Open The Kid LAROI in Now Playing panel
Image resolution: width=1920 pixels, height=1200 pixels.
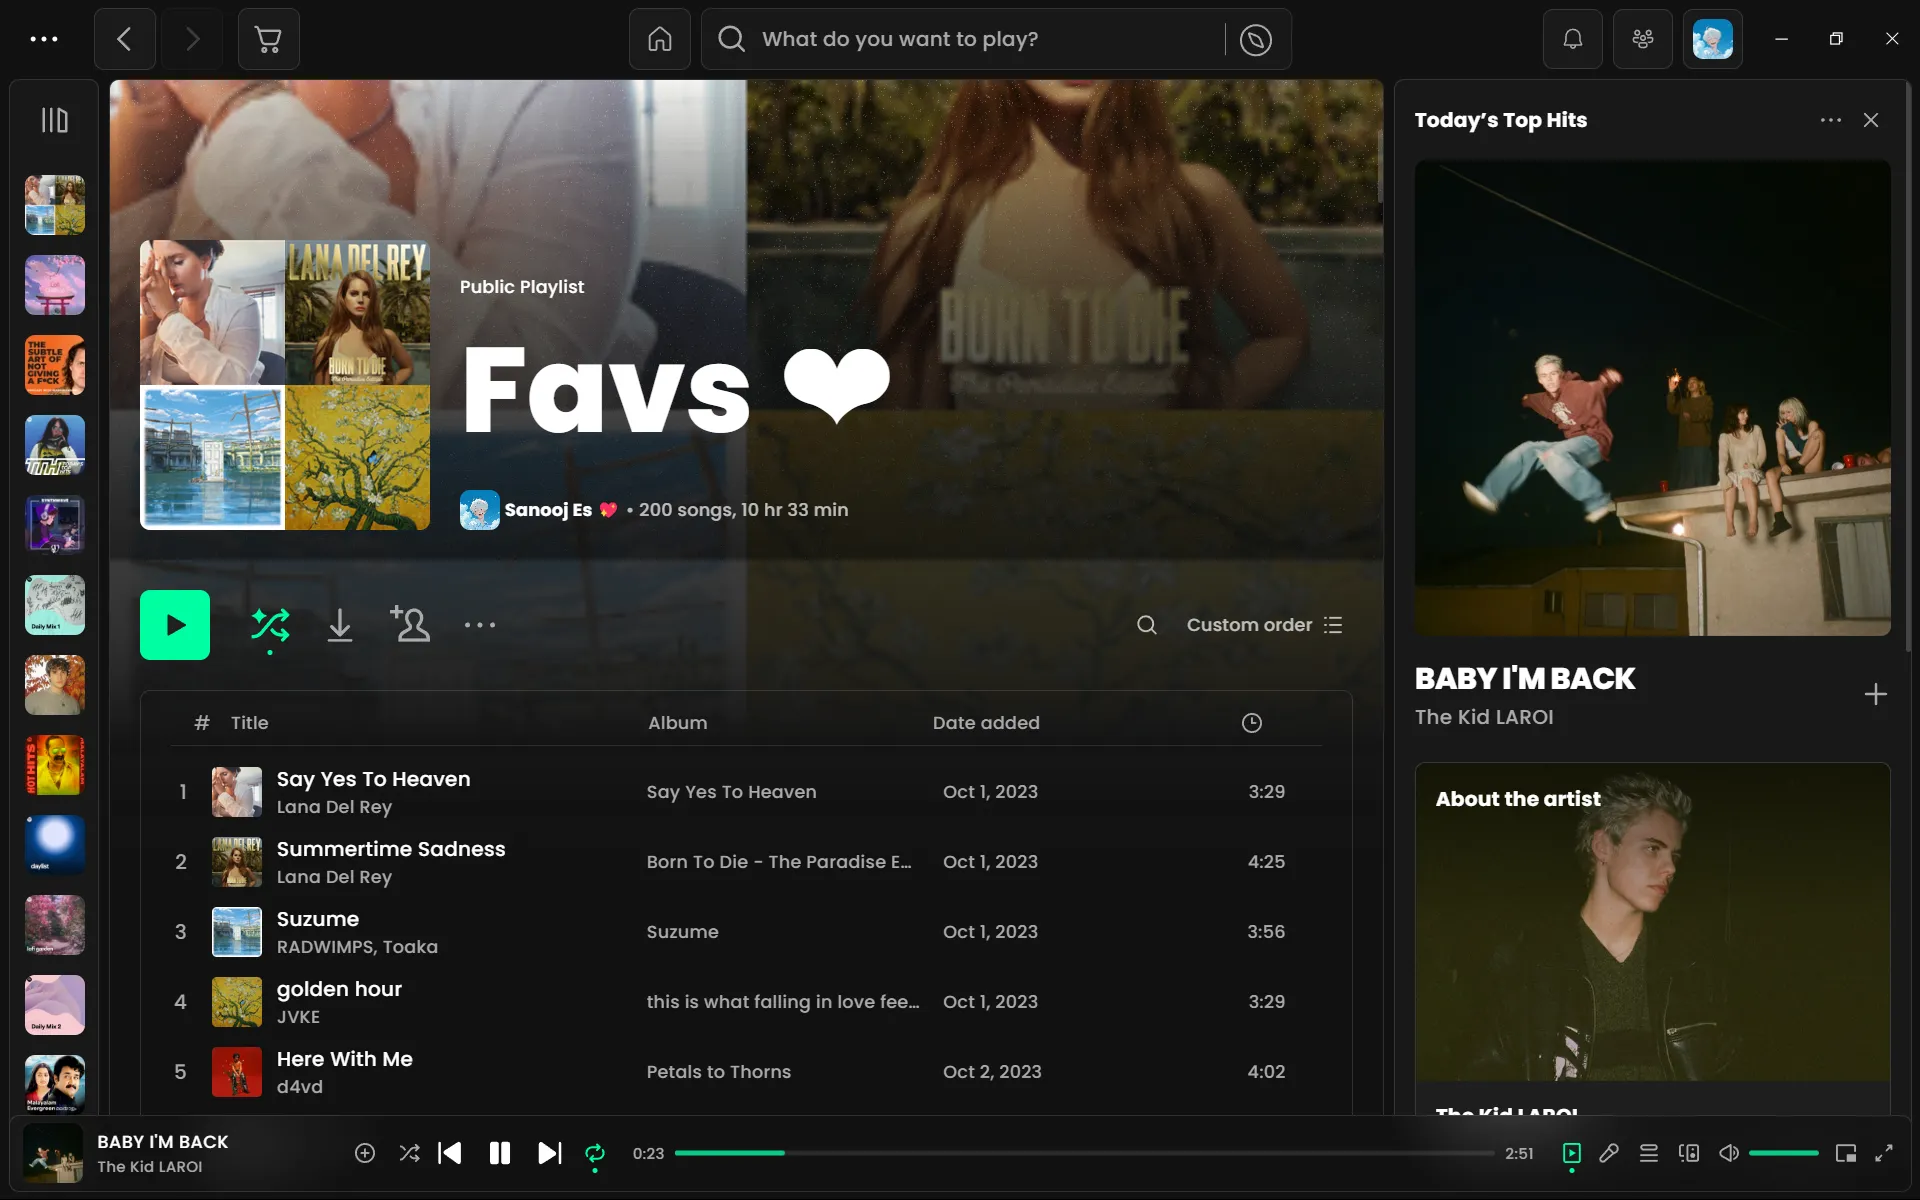point(1484,717)
